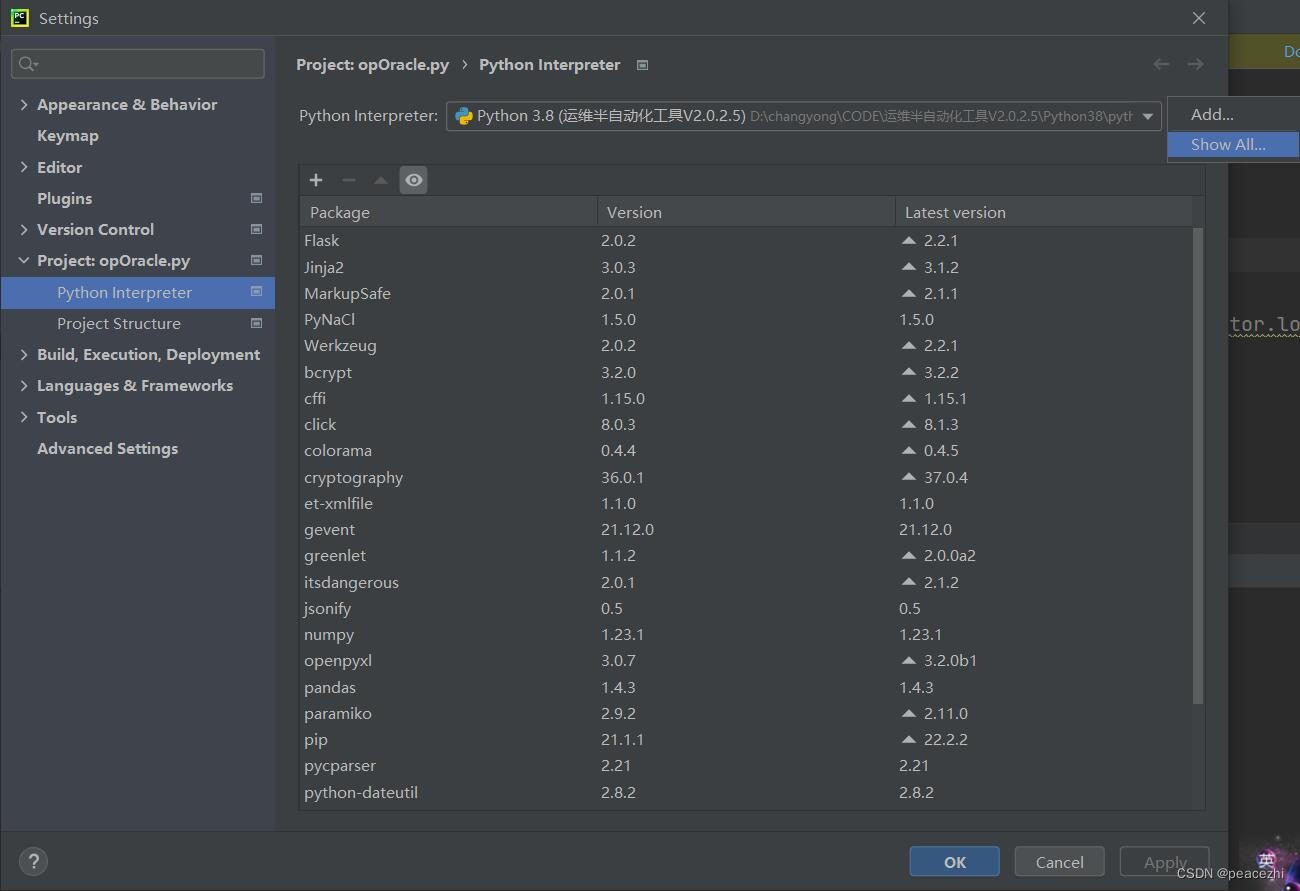Close the Settings dialog
The image size is (1300, 891).
coord(1199,18)
